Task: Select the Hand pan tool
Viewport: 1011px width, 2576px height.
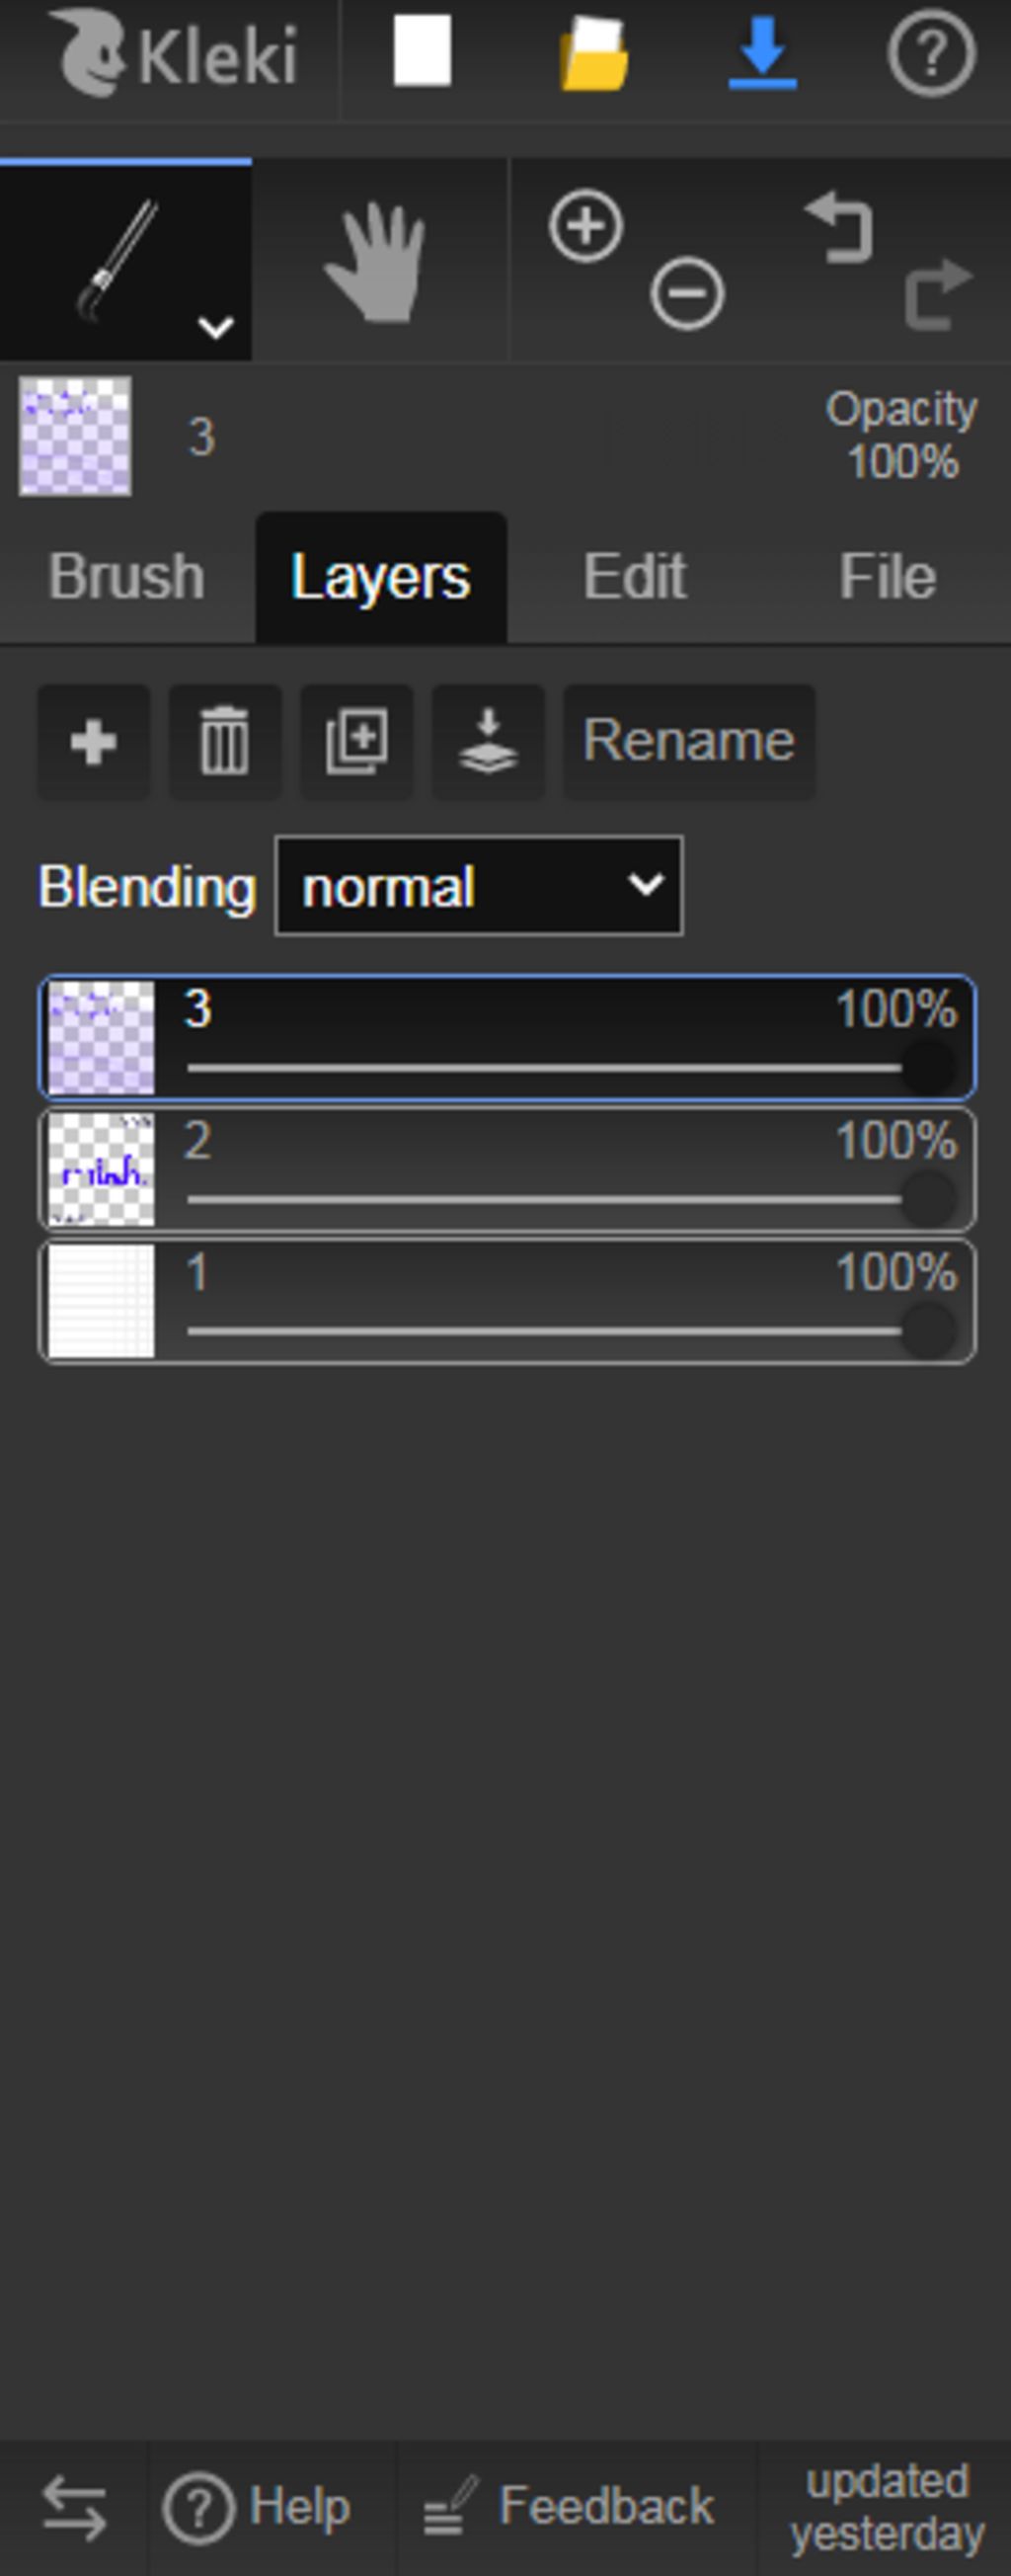Action: coord(379,262)
